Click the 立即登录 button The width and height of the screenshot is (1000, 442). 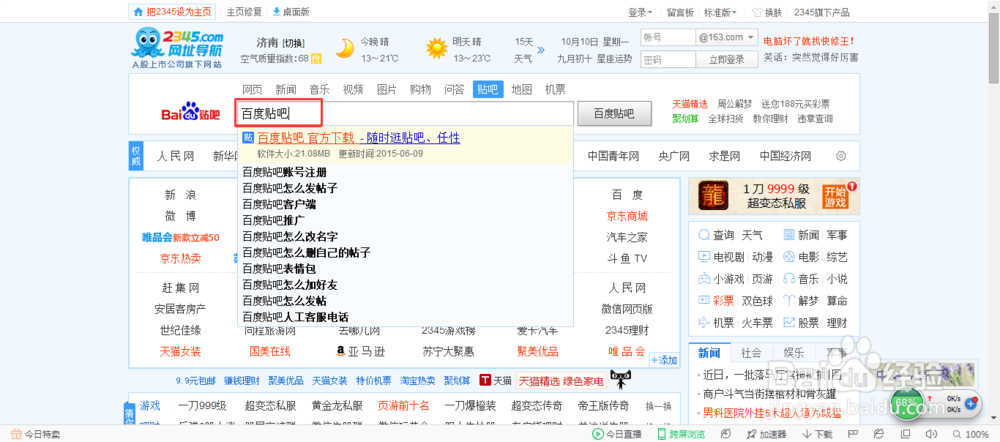[x=726, y=59]
